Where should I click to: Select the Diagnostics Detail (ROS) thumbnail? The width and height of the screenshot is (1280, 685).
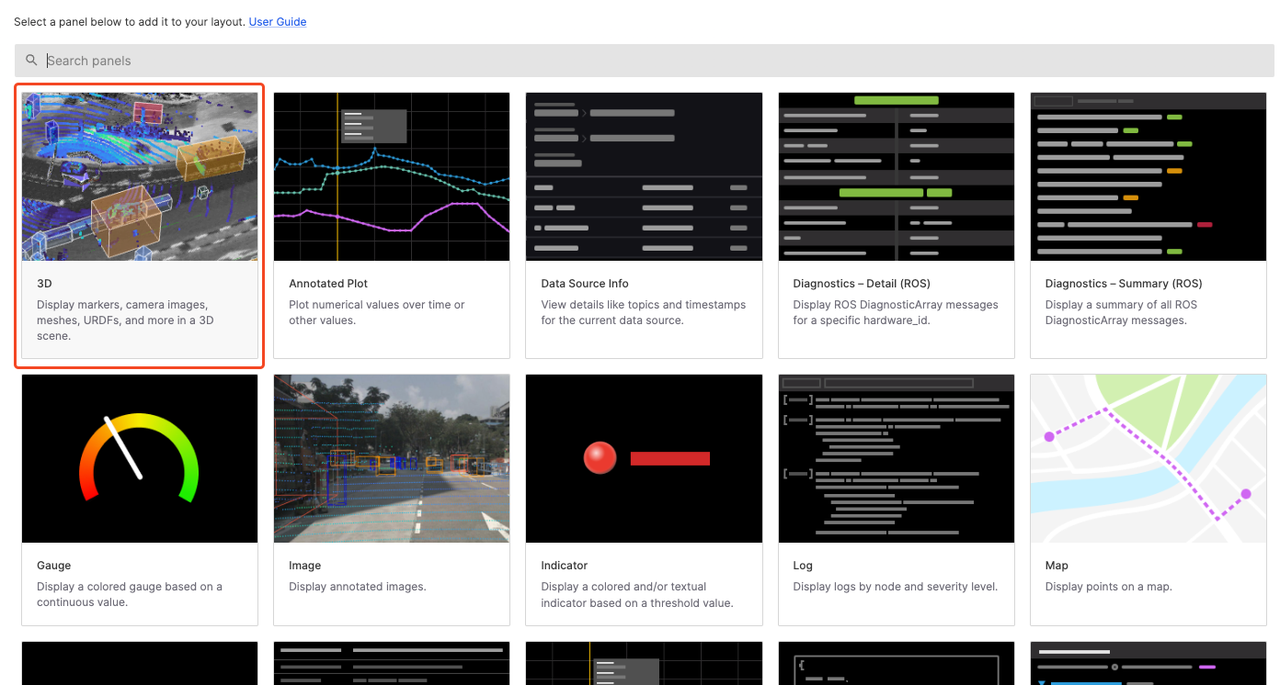click(896, 177)
